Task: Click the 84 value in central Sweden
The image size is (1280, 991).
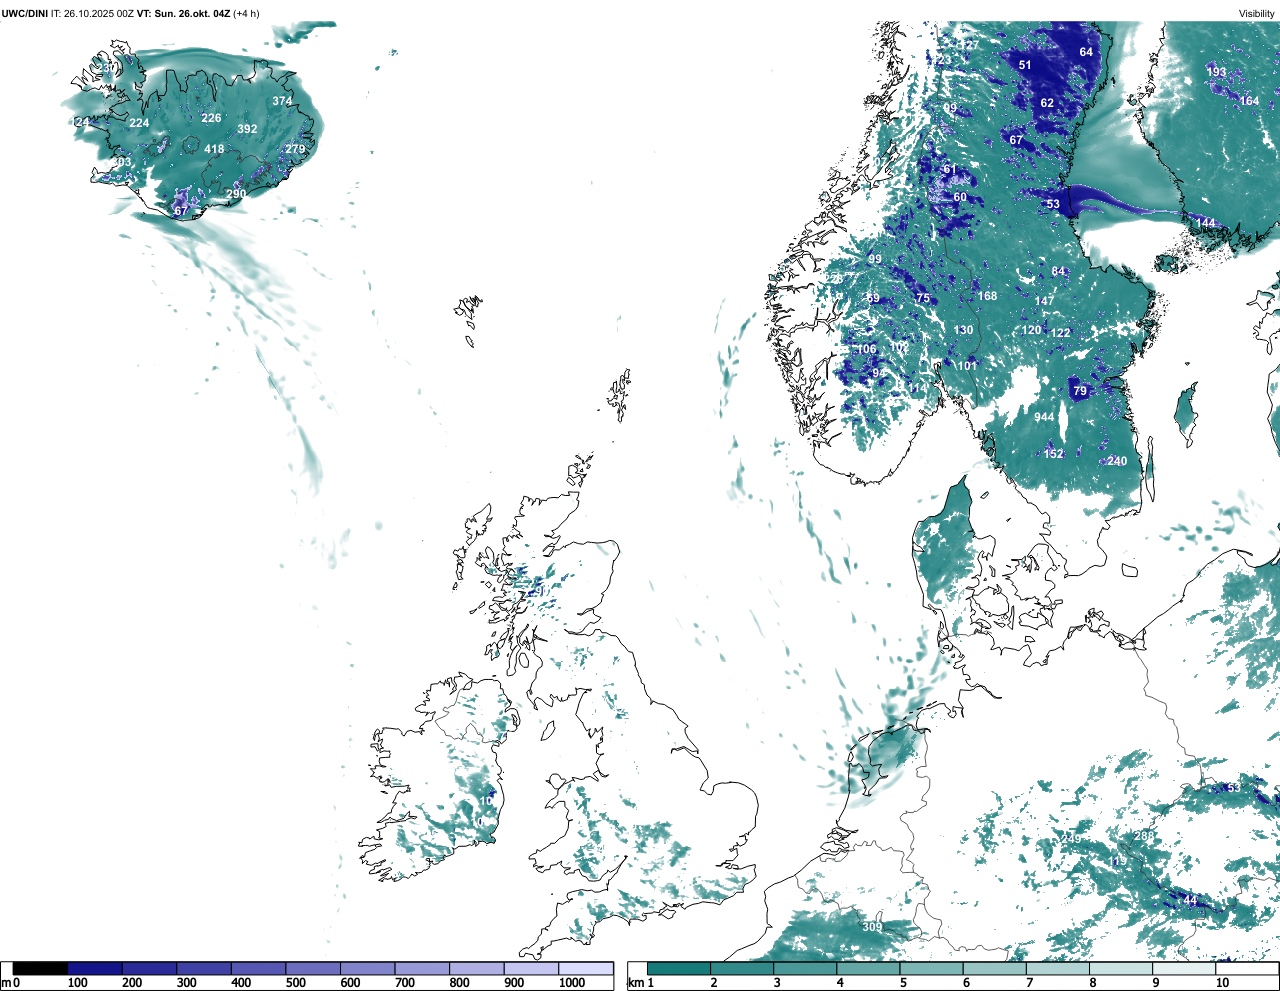Action: (x=1059, y=272)
